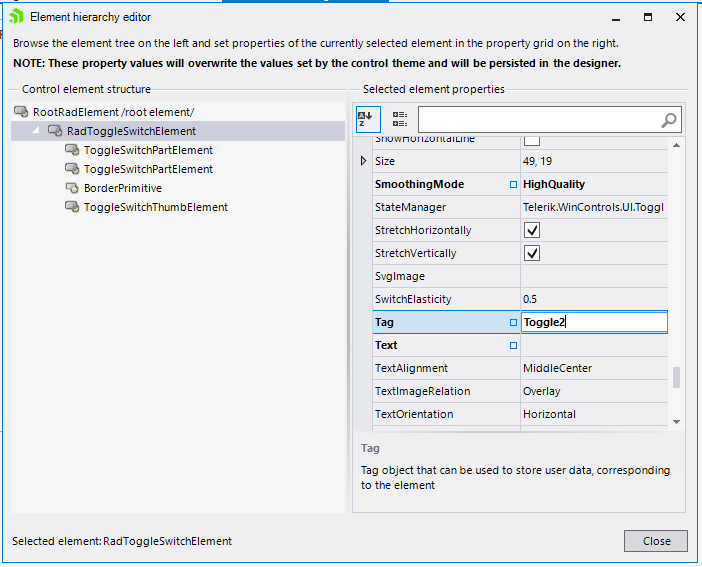Uncheck the StretchVertically checkbox
The width and height of the screenshot is (702, 567).
(533, 253)
